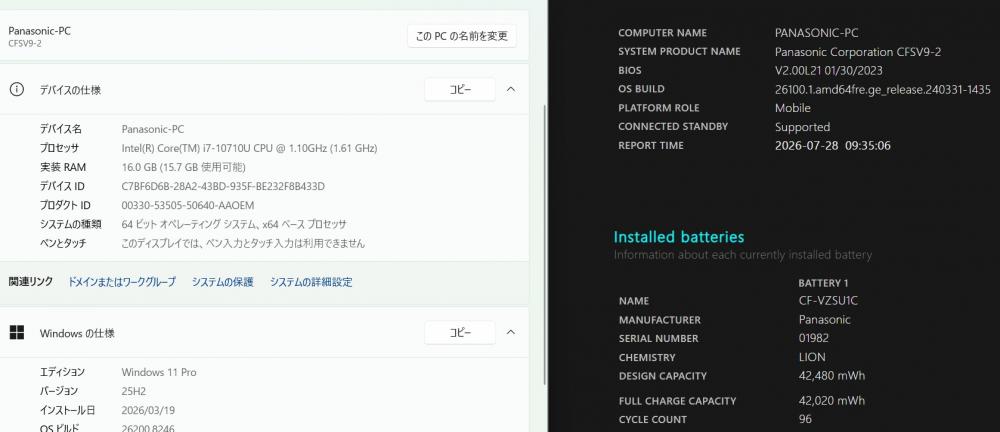Open the system protection link
Screen dimensions: 1000x432
[x=223, y=282]
